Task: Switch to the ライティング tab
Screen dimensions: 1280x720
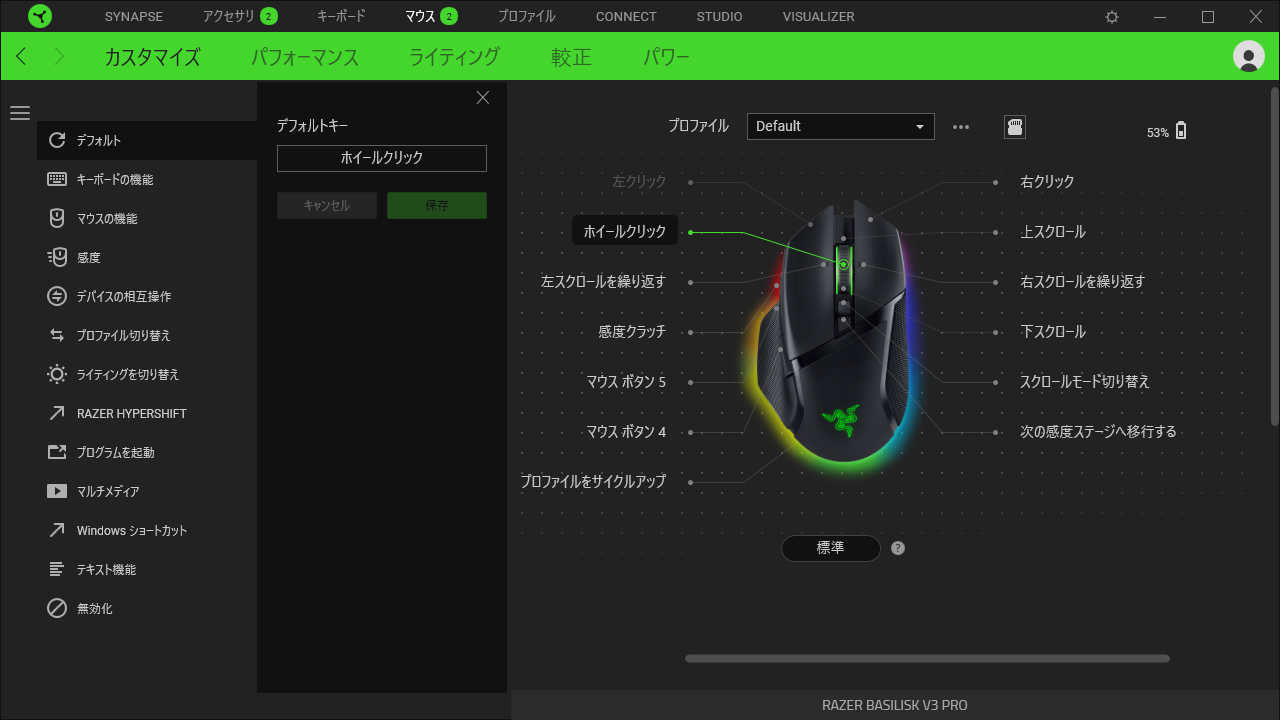Action: [454, 57]
